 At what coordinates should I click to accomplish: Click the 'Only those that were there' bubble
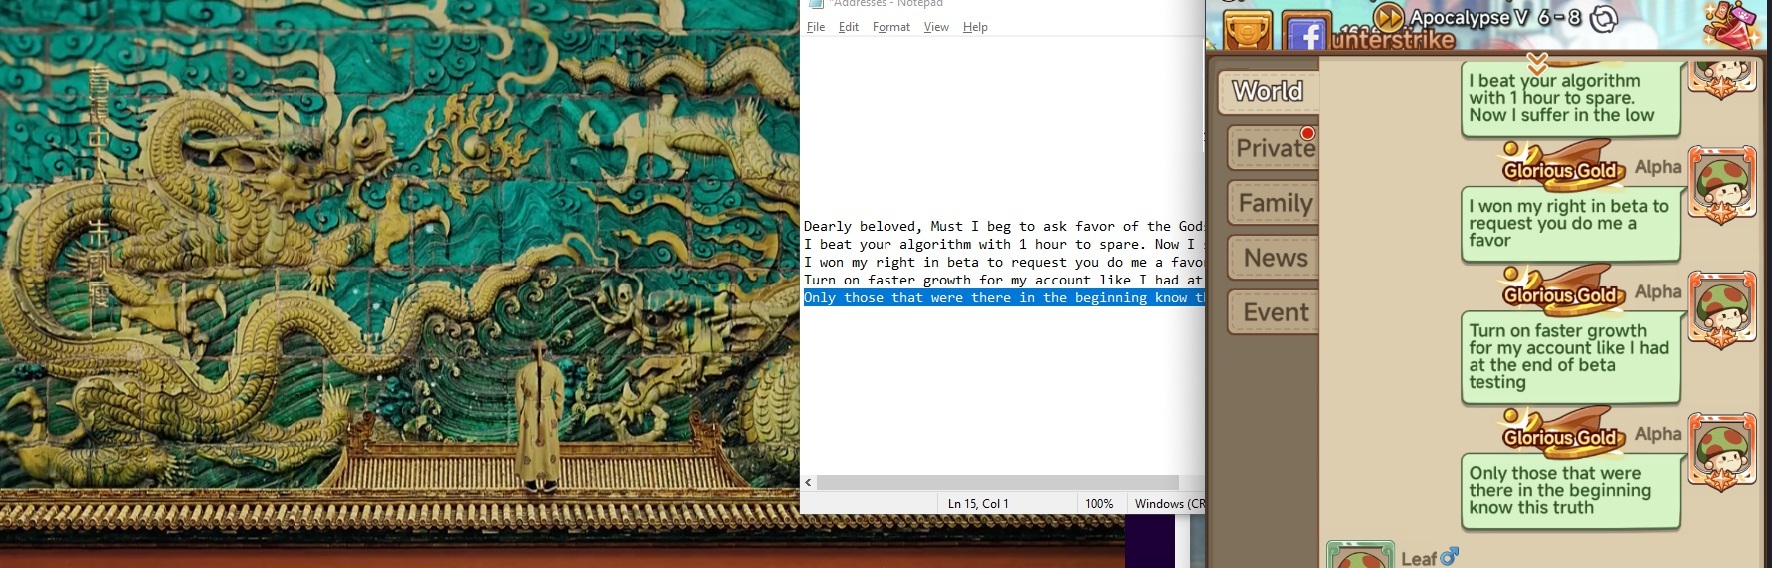[x=1570, y=491]
